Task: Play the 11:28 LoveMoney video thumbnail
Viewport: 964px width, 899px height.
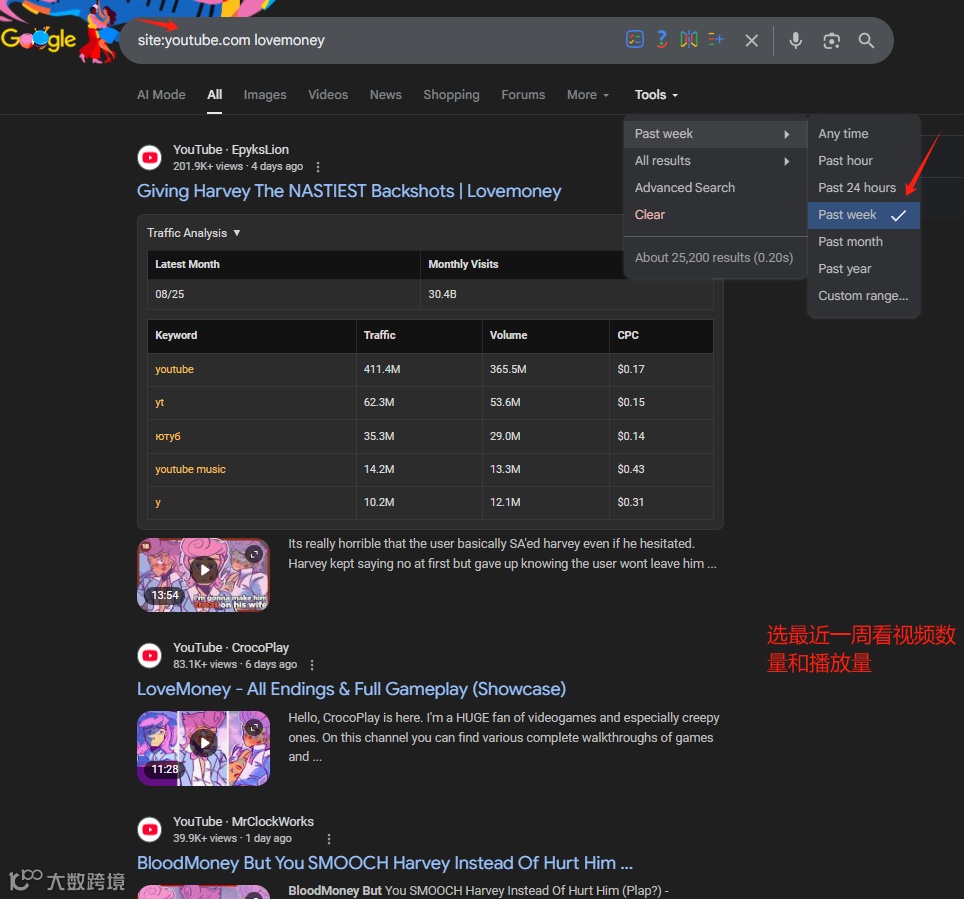Action: (203, 748)
